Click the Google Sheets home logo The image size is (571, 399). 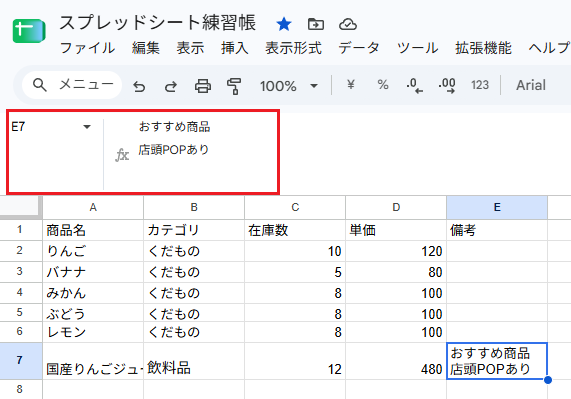point(29,31)
